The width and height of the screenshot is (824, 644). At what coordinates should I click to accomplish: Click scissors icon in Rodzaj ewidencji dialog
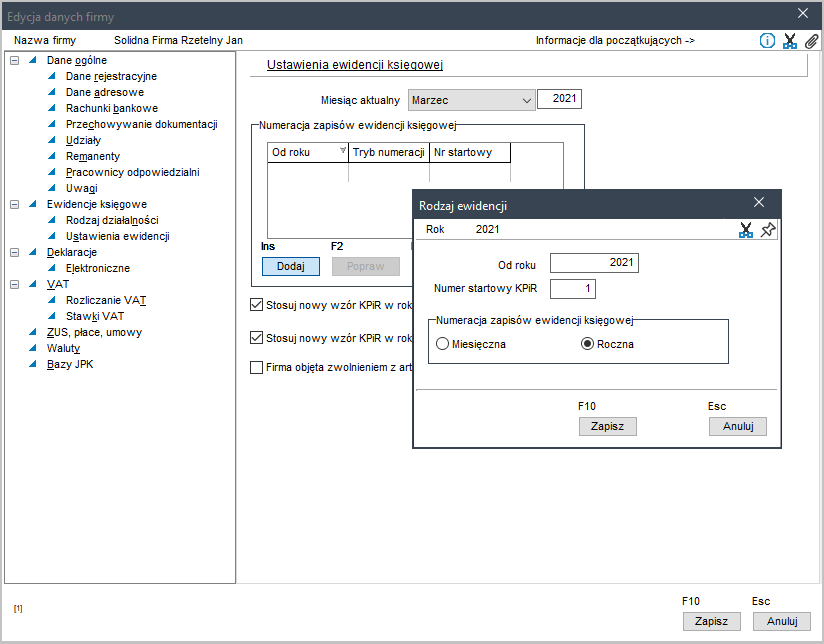(x=746, y=230)
